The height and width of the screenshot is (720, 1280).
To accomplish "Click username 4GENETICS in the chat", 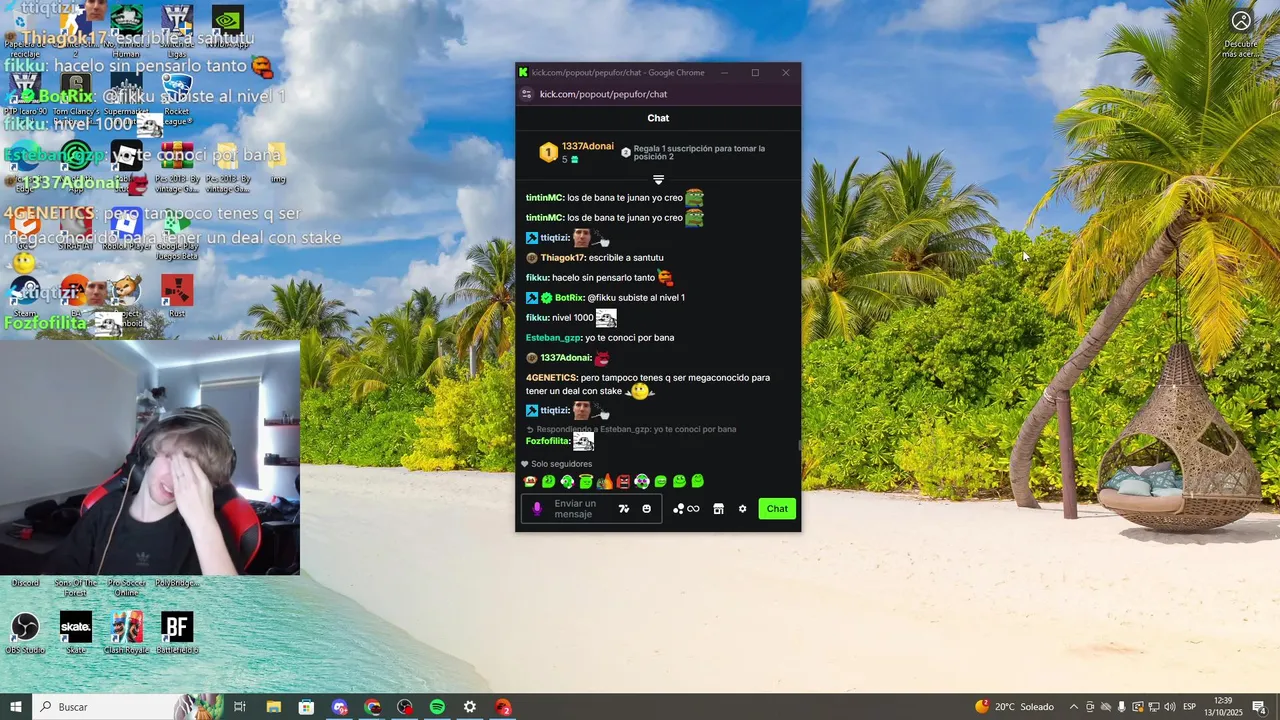I will click(551, 378).
